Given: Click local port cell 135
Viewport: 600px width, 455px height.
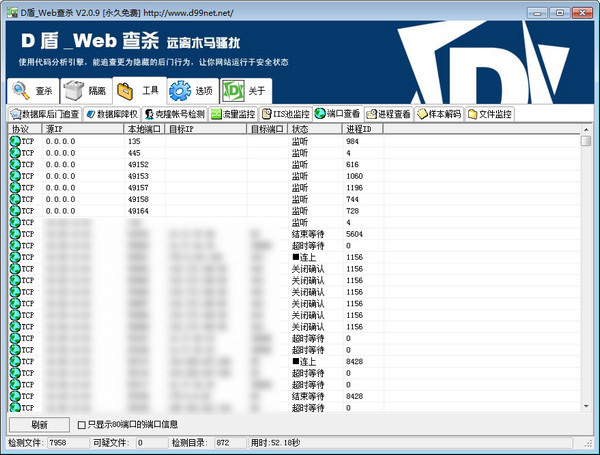Looking at the screenshot, I should click(x=134, y=141).
